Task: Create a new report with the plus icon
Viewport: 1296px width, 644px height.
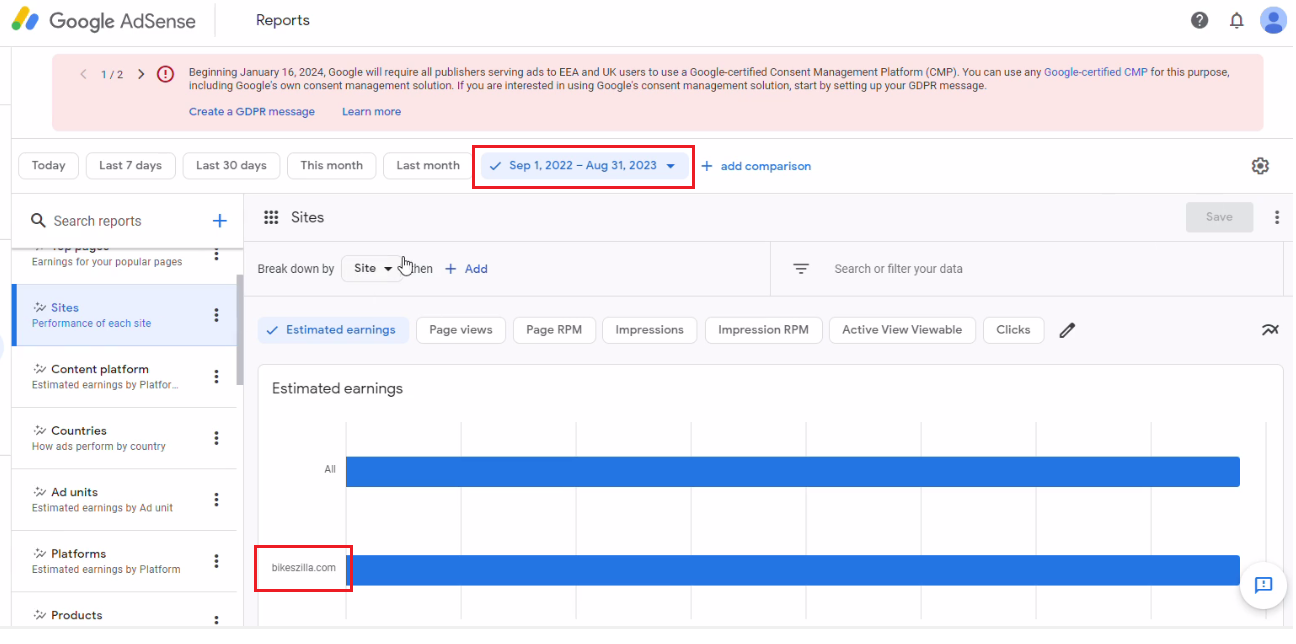Action: point(220,221)
